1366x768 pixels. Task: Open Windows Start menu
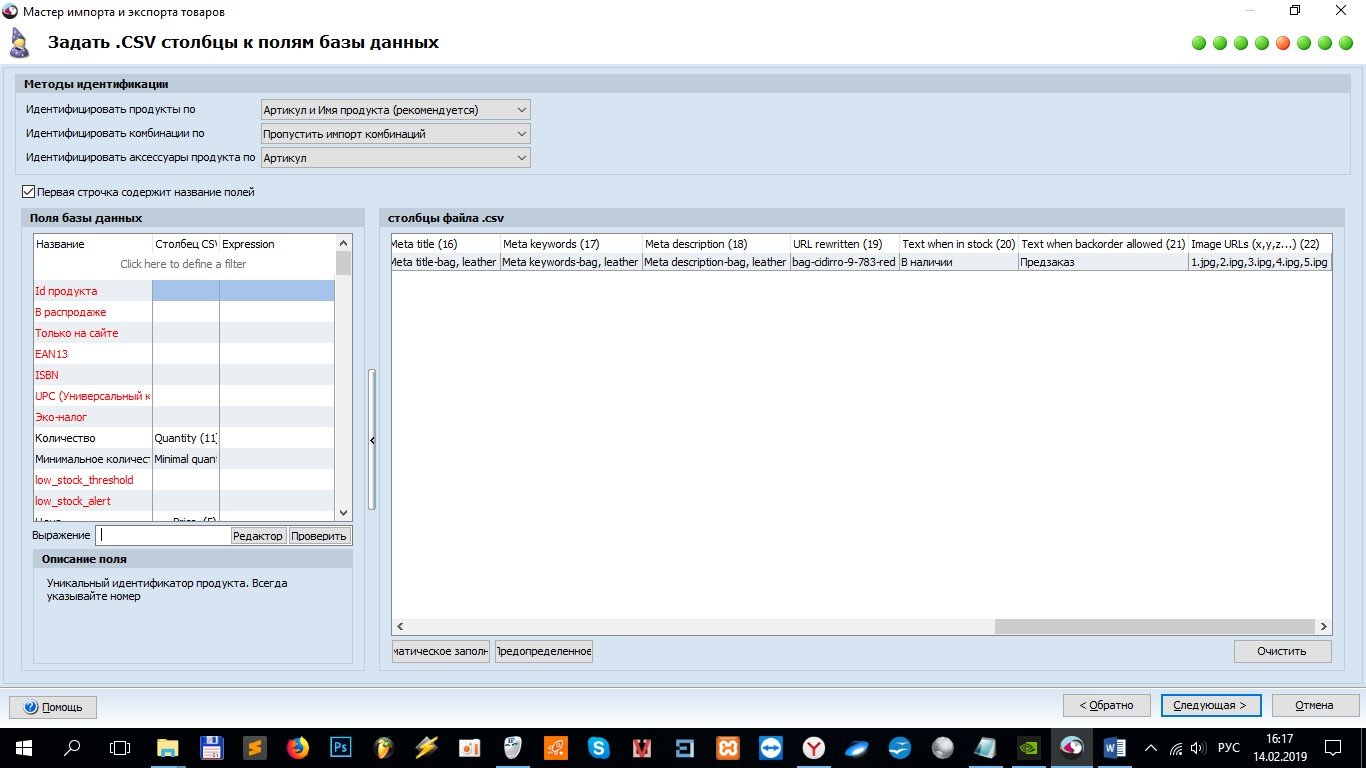coord(23,747)
